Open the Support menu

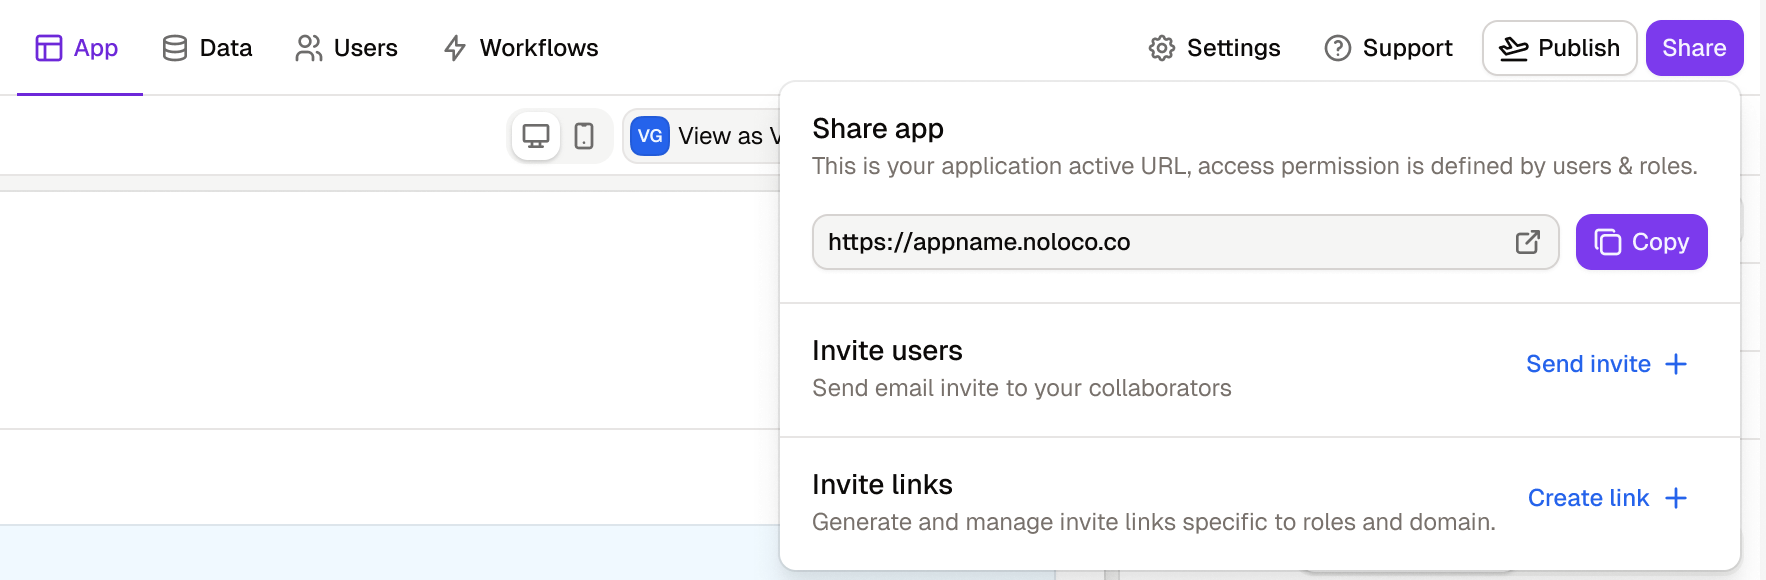1388,48
